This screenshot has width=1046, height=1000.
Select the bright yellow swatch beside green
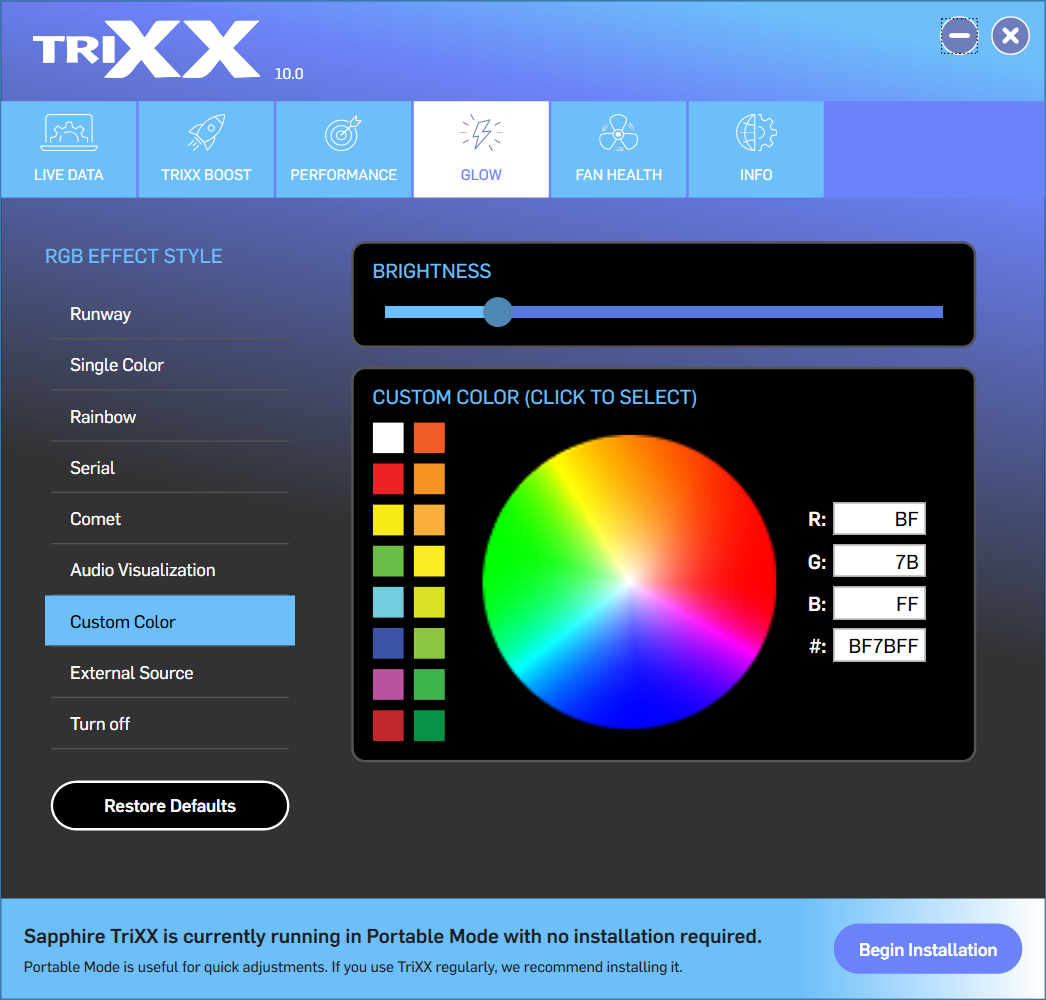(429, 561)
